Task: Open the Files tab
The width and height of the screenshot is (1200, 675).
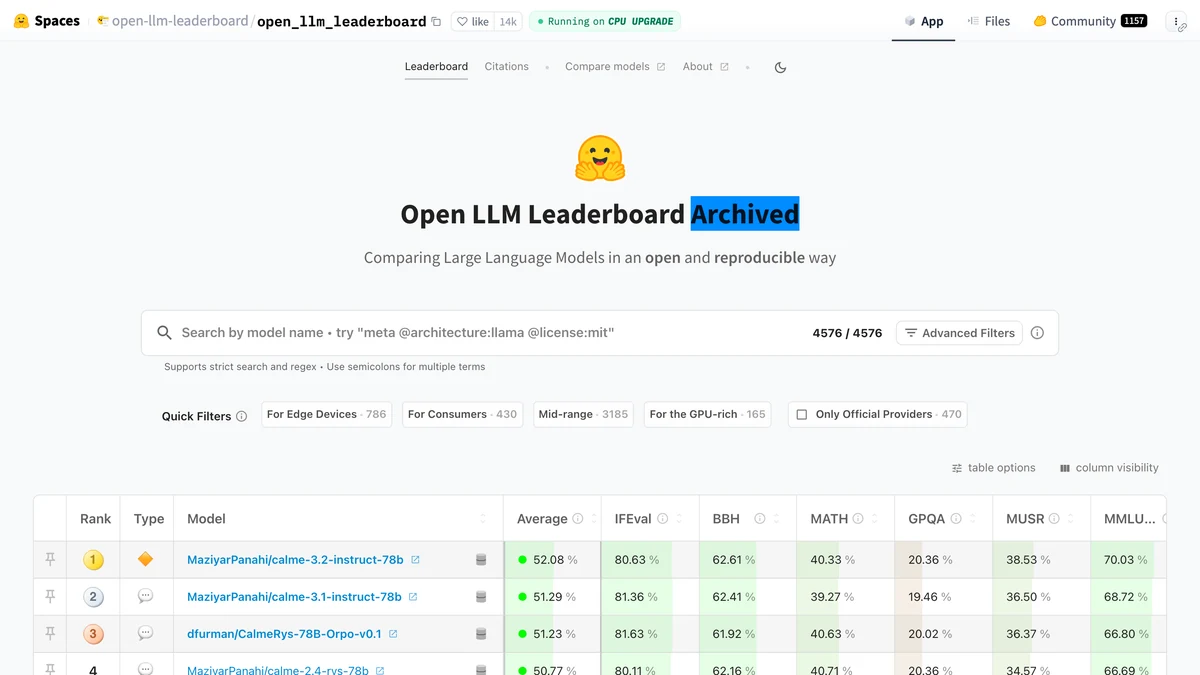Action: 988,21
